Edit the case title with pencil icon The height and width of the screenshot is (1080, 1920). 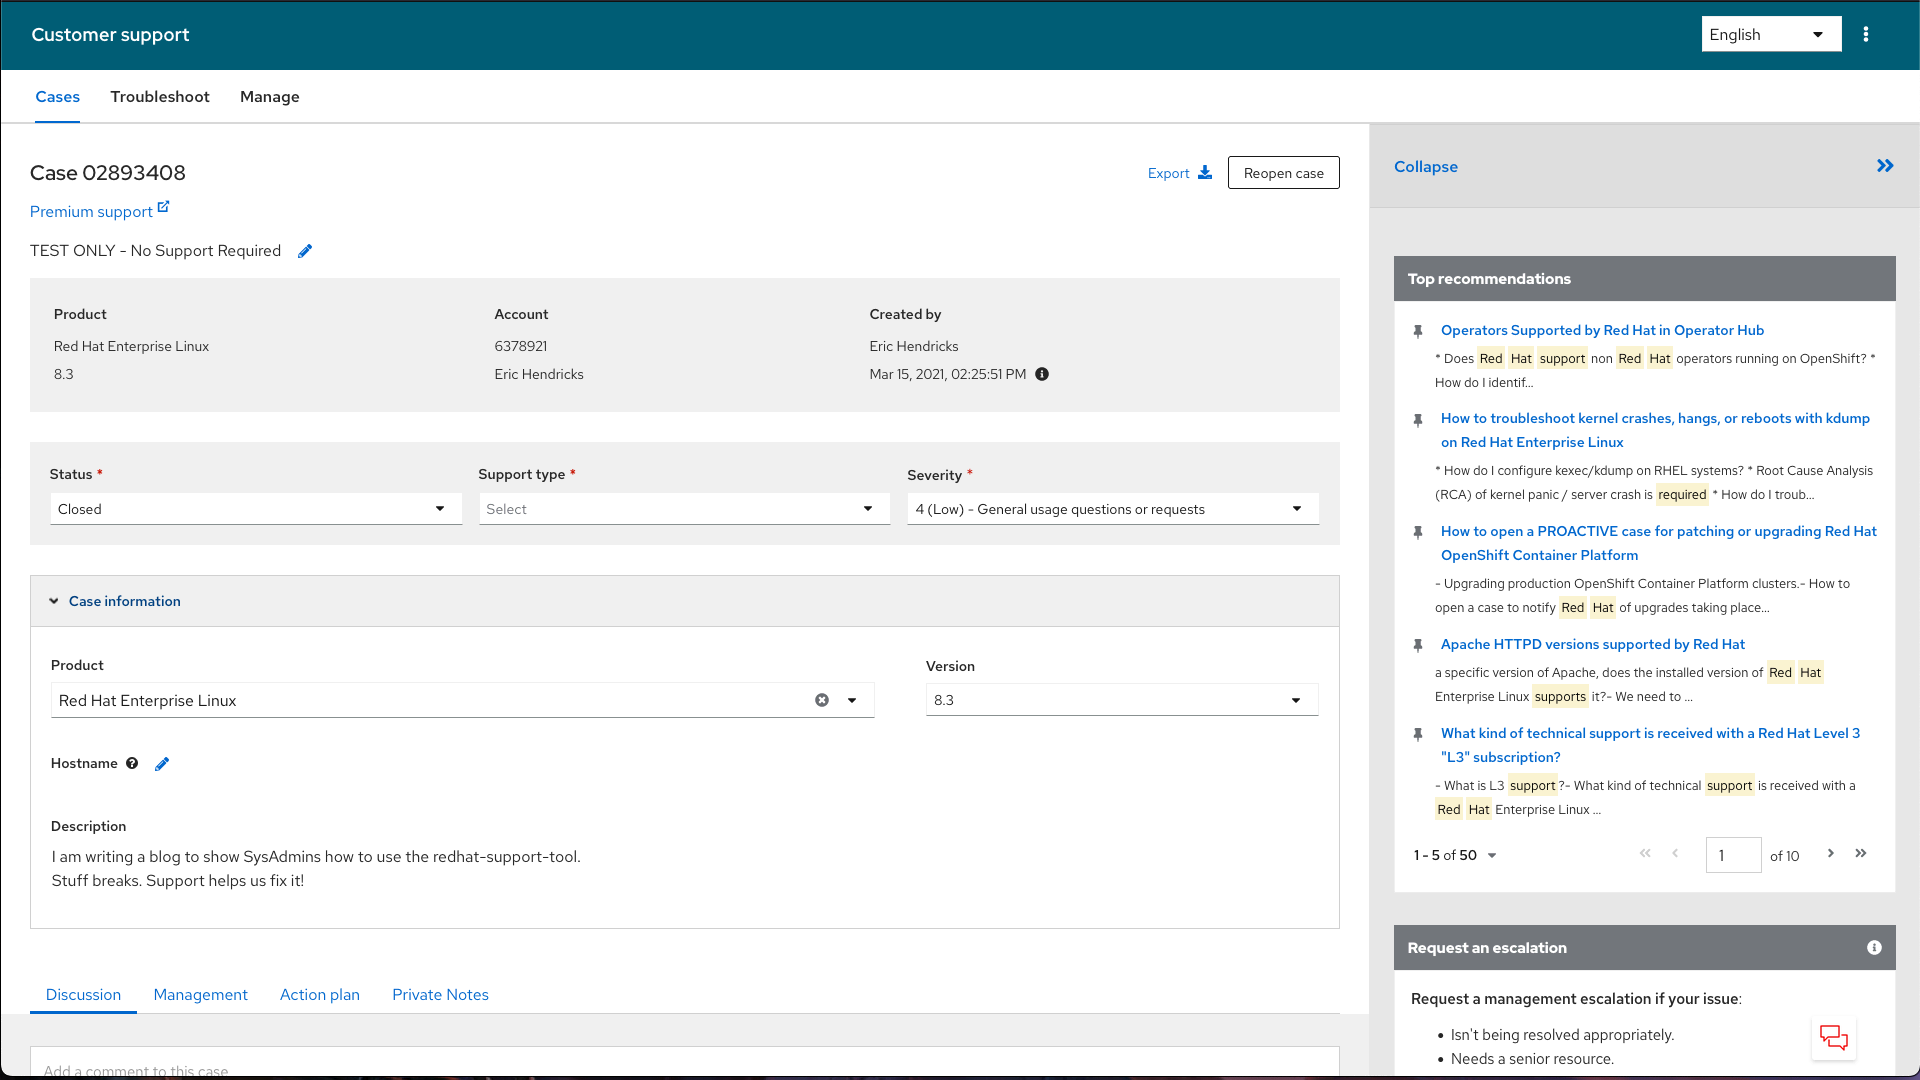305,251
